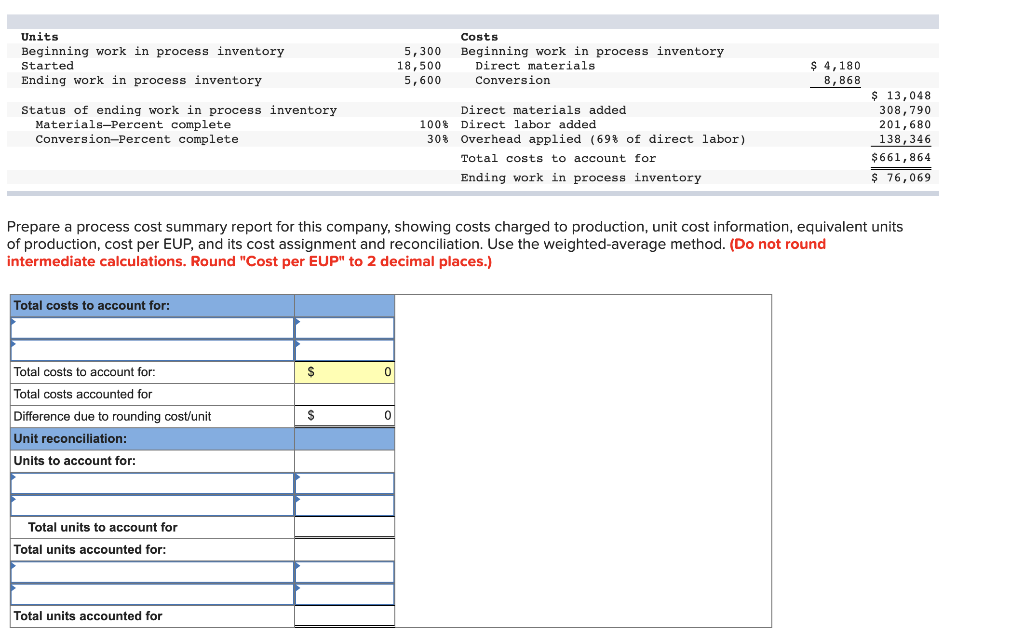Expand the first units amount dropdown

pos(344,483)
